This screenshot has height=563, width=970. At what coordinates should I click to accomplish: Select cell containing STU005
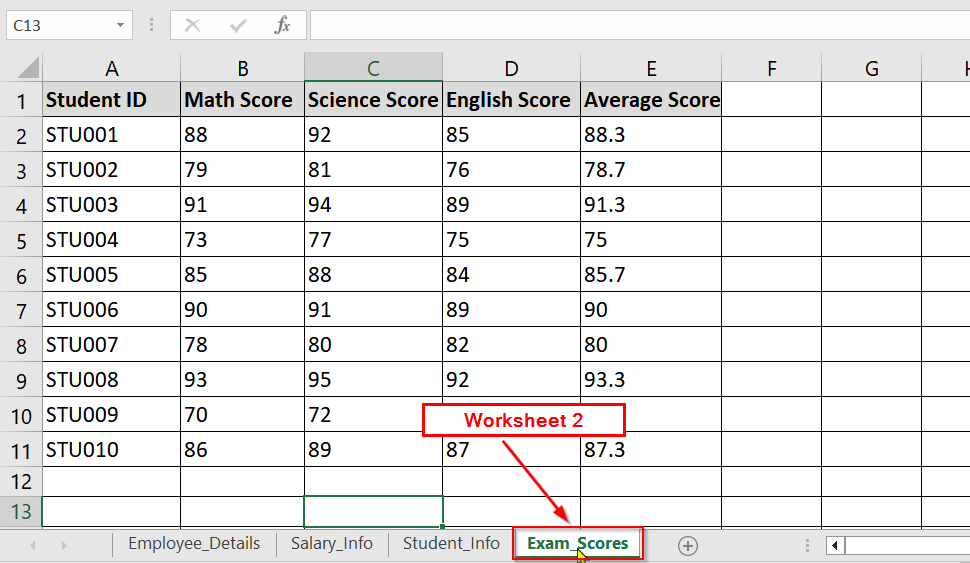point(111,275)
